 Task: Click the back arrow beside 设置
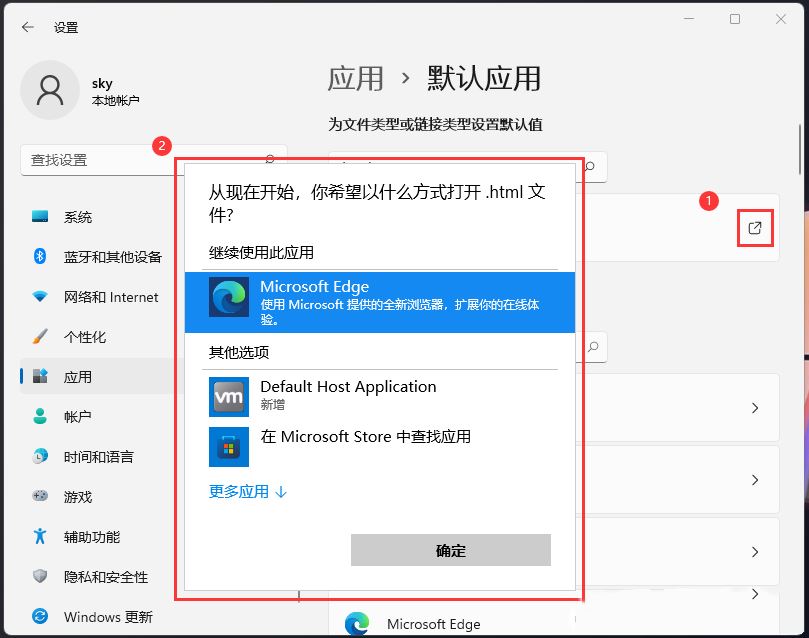click(28, 27)
